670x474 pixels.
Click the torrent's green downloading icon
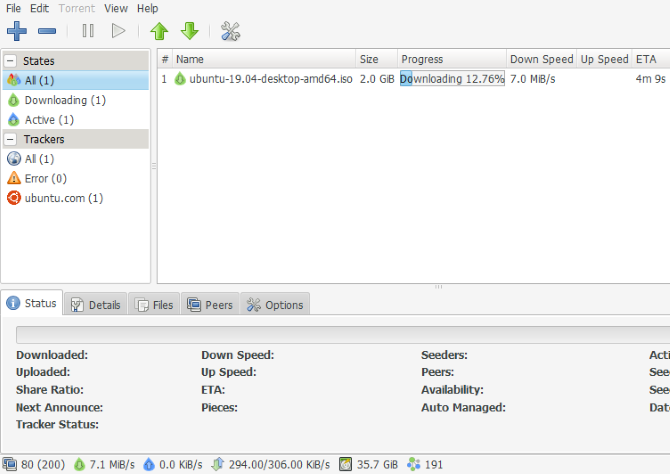tap(180, 79)
